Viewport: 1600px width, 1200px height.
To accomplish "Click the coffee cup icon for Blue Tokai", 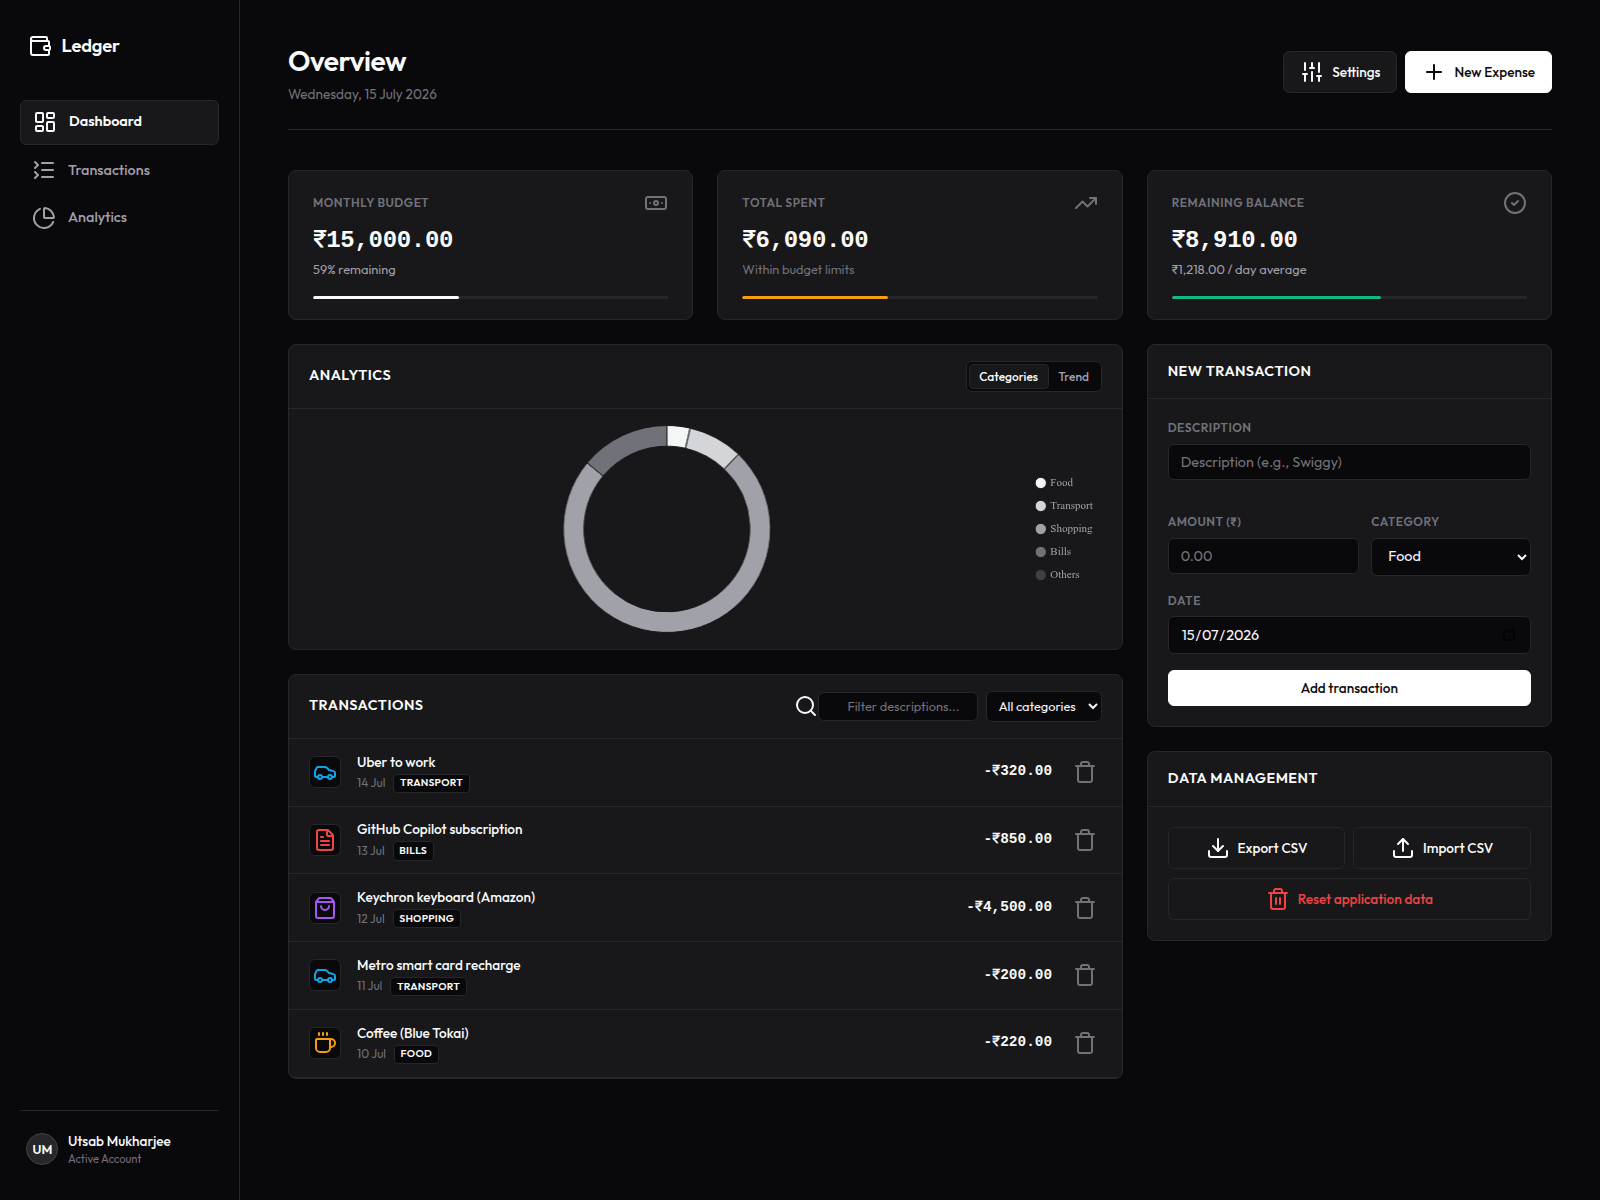I will pyautogui.click(x=325, y=1043).
